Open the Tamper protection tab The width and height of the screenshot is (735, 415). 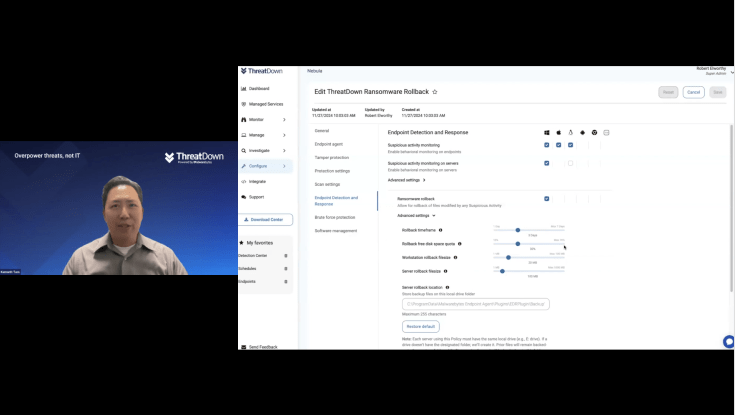click(x=332, y=158)
